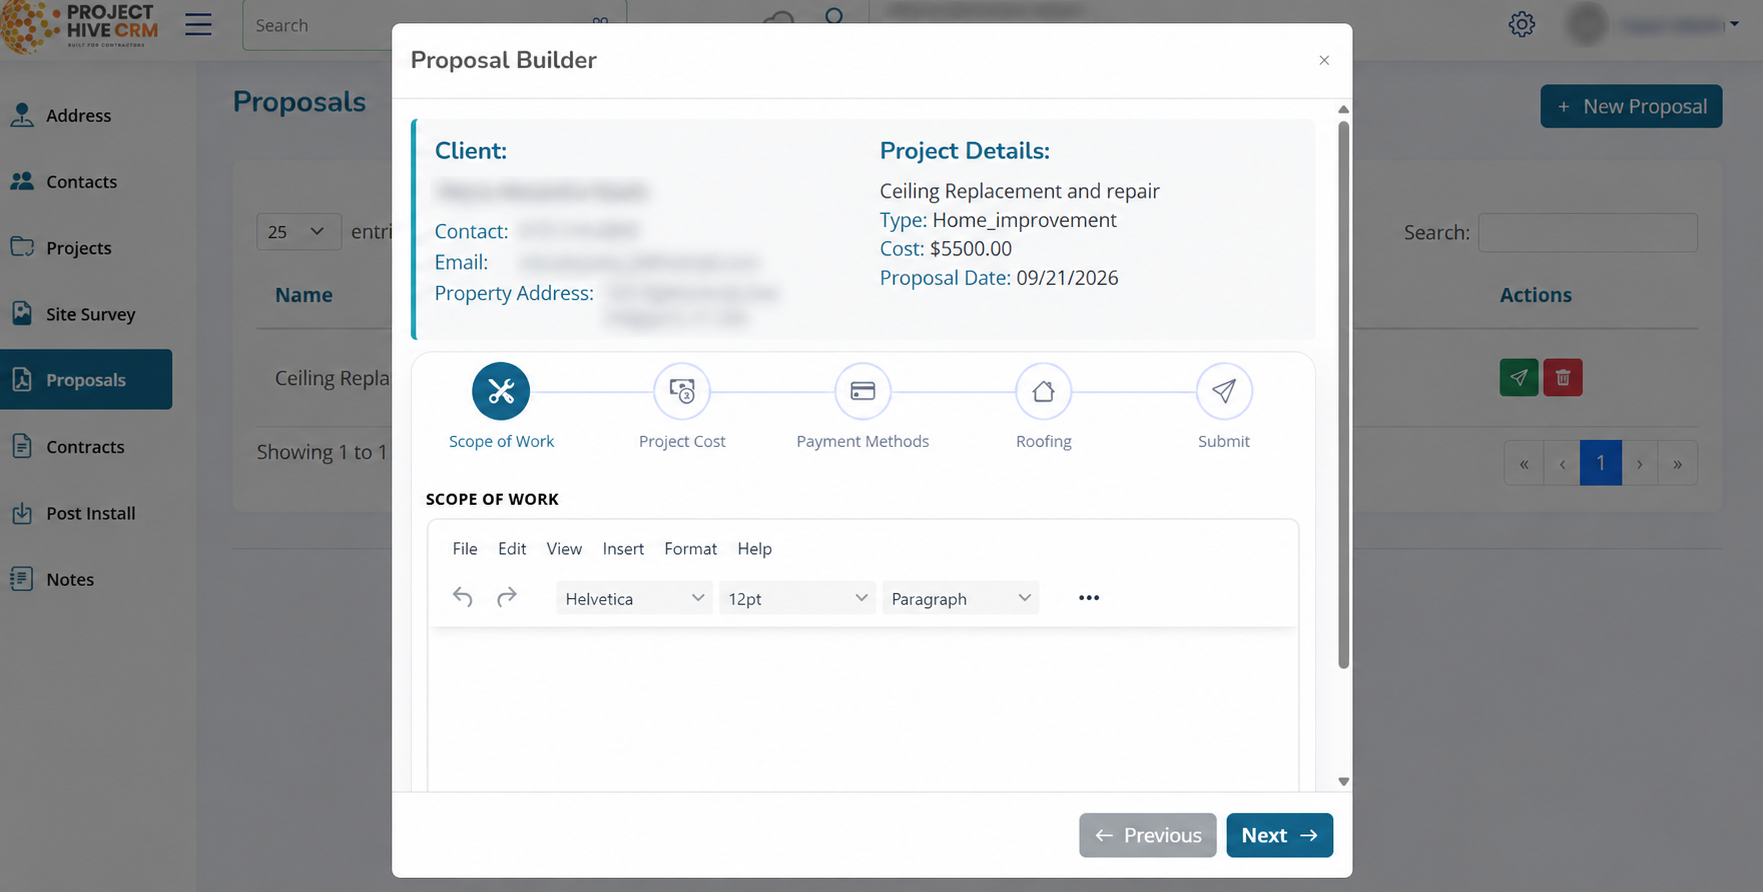Expand the Helvetica font family dropdown
This screenshot has height=892, width=1763.
[634, 598]
